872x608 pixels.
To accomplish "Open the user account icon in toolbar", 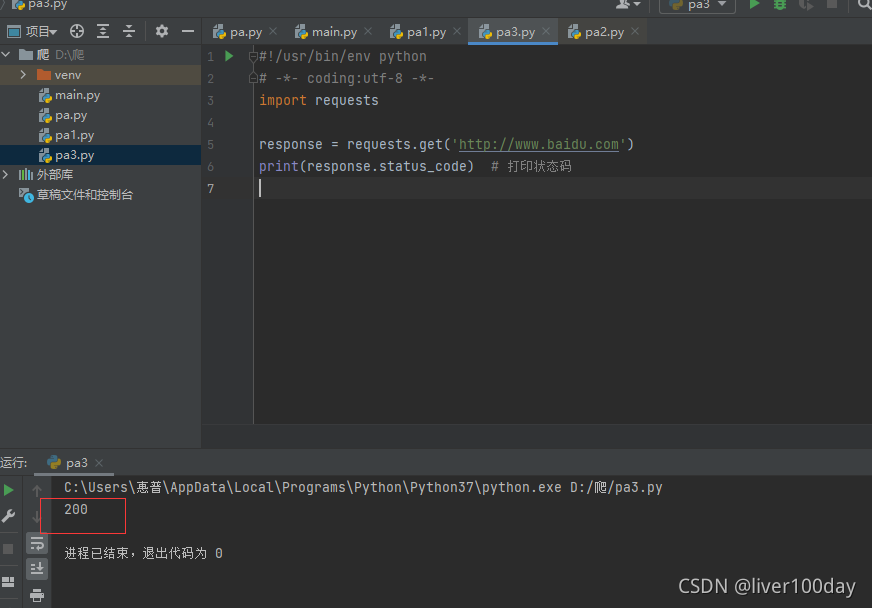I will (x=628, y=4).
